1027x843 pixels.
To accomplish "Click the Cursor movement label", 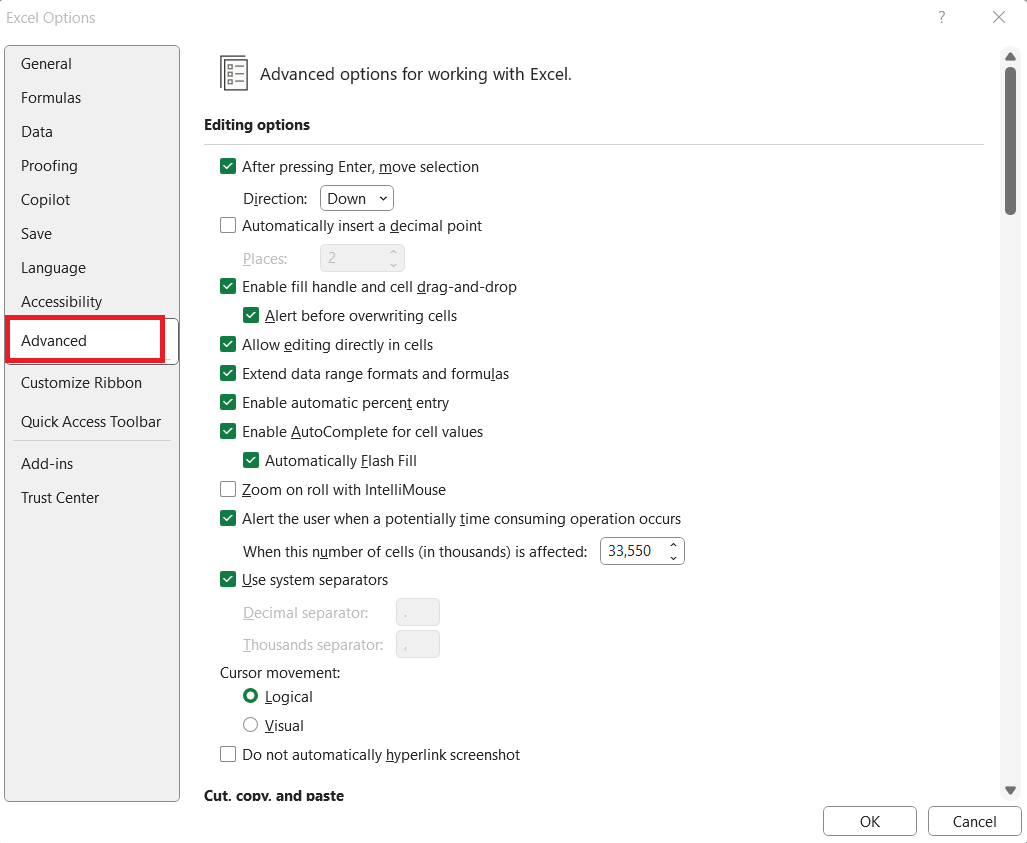I will (280, 673).
